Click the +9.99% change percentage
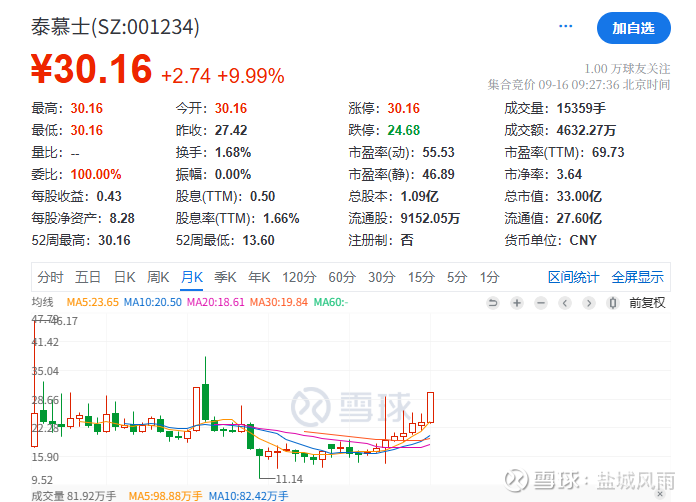 (x=251, y=76)
